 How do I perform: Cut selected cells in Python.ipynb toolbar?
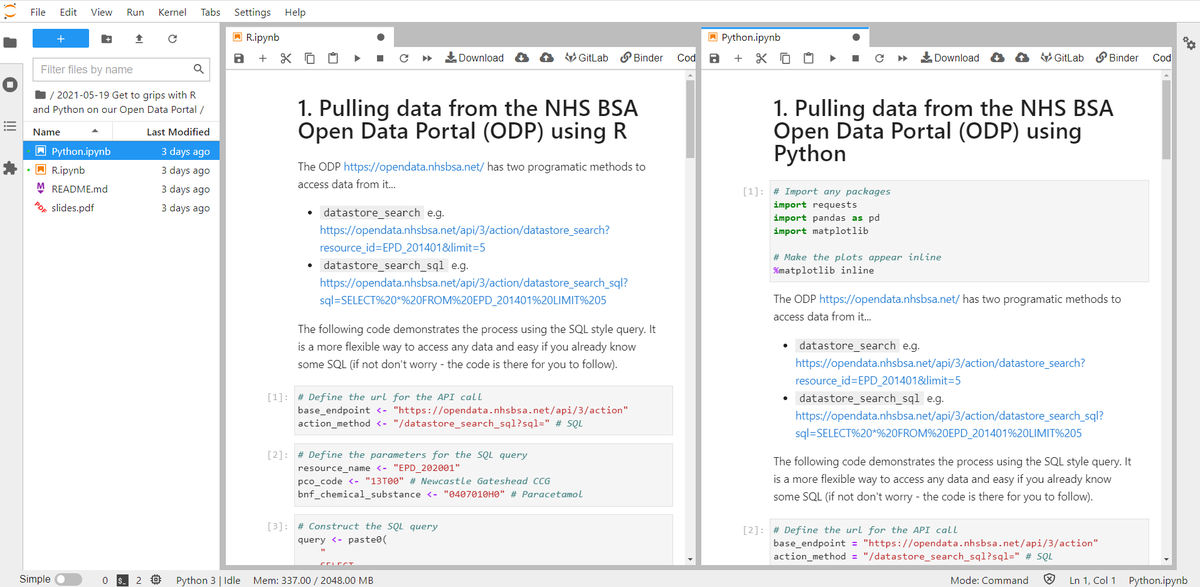761,58
